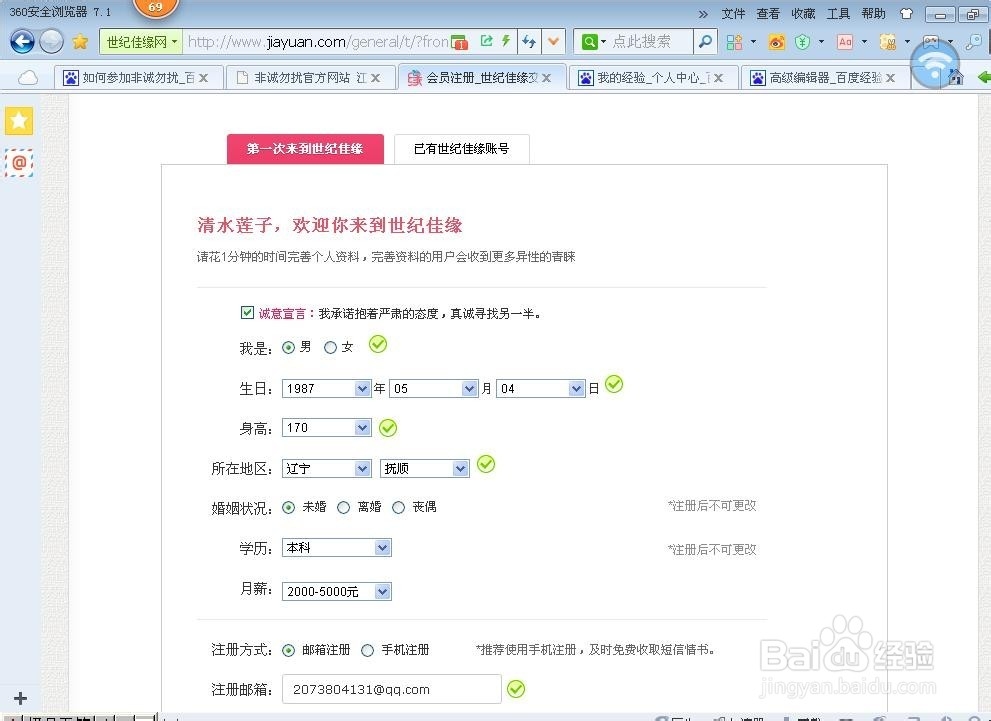
Task: Click the search magnifier in the search box
Action: pyautogui.click(x=705, y=42)
